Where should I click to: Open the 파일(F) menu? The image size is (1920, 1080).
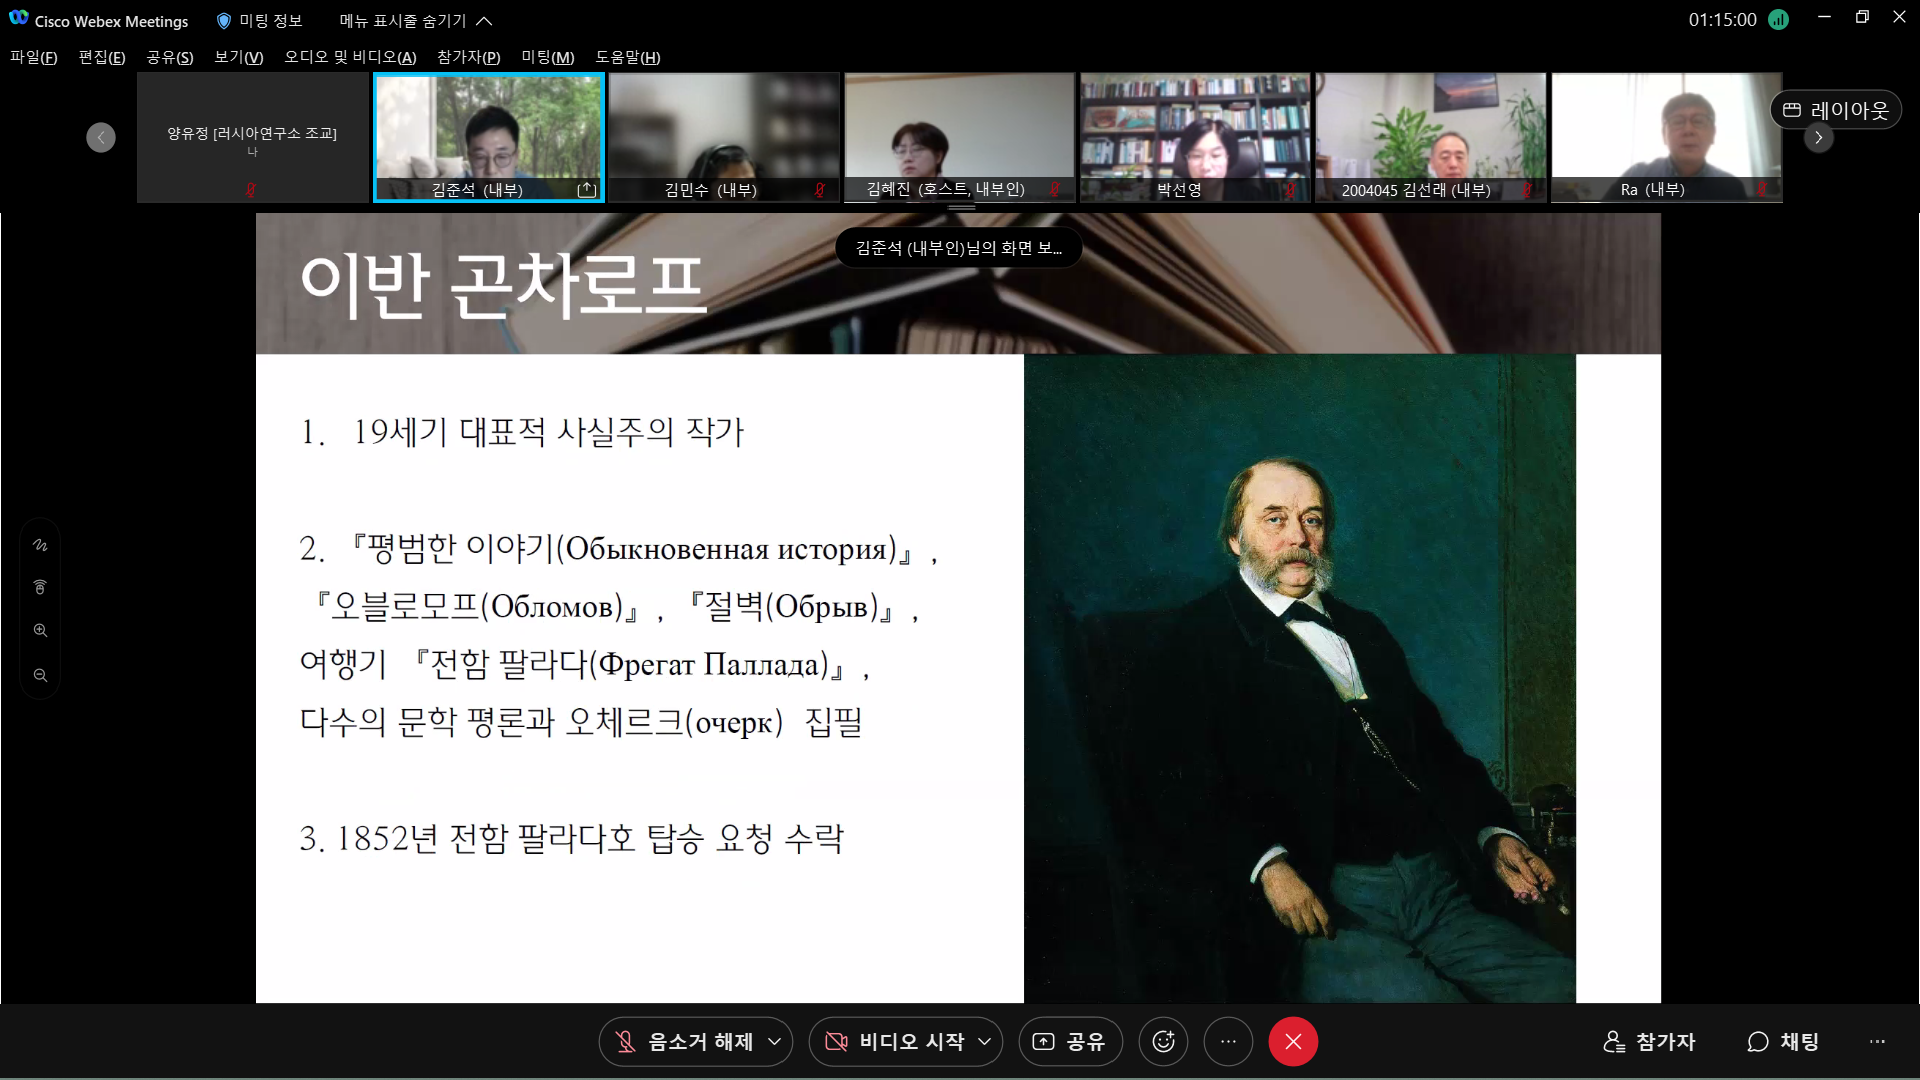[x=33, y=57]
